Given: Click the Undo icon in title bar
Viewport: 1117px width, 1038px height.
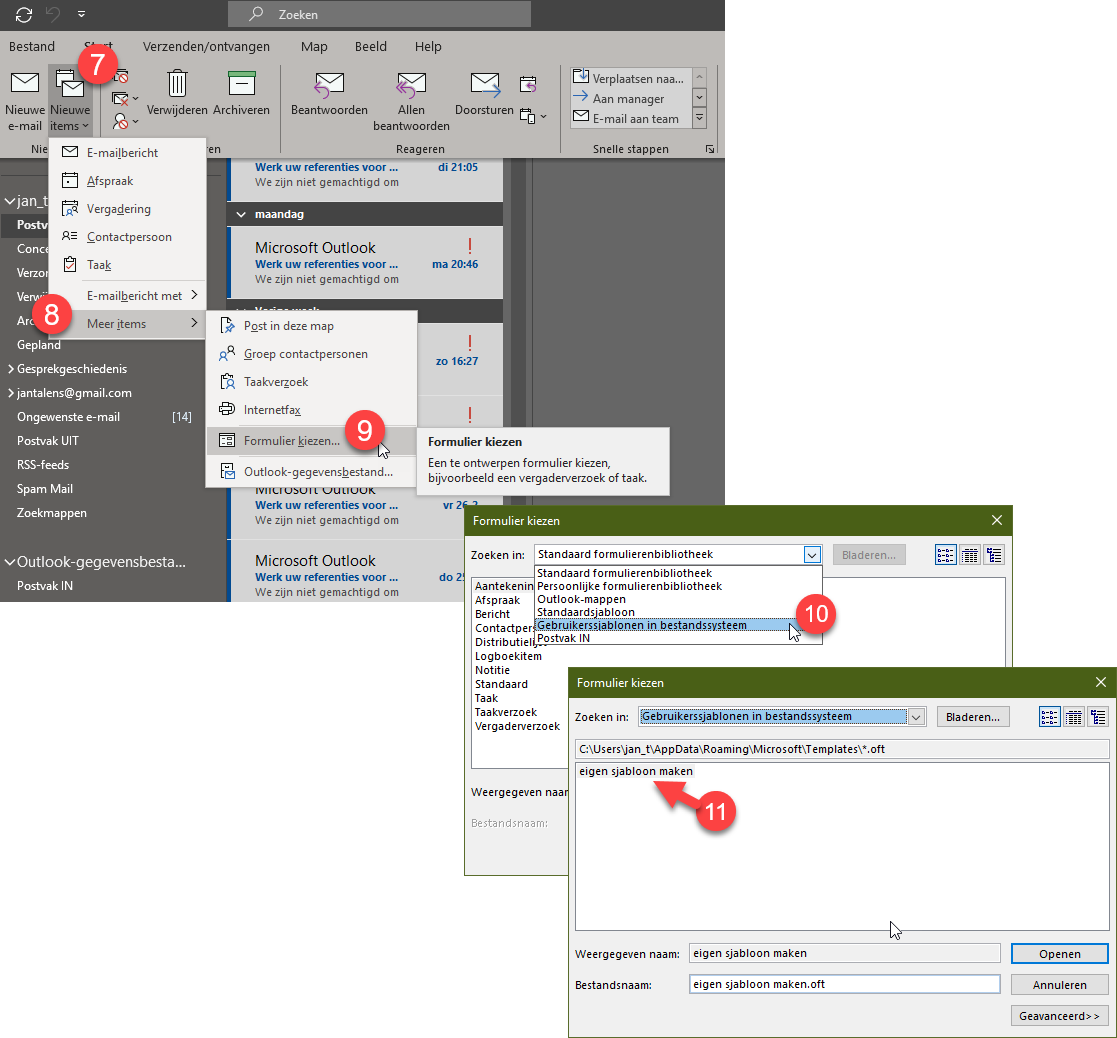Looking at the screenshot, I should (x=53, y=14).
